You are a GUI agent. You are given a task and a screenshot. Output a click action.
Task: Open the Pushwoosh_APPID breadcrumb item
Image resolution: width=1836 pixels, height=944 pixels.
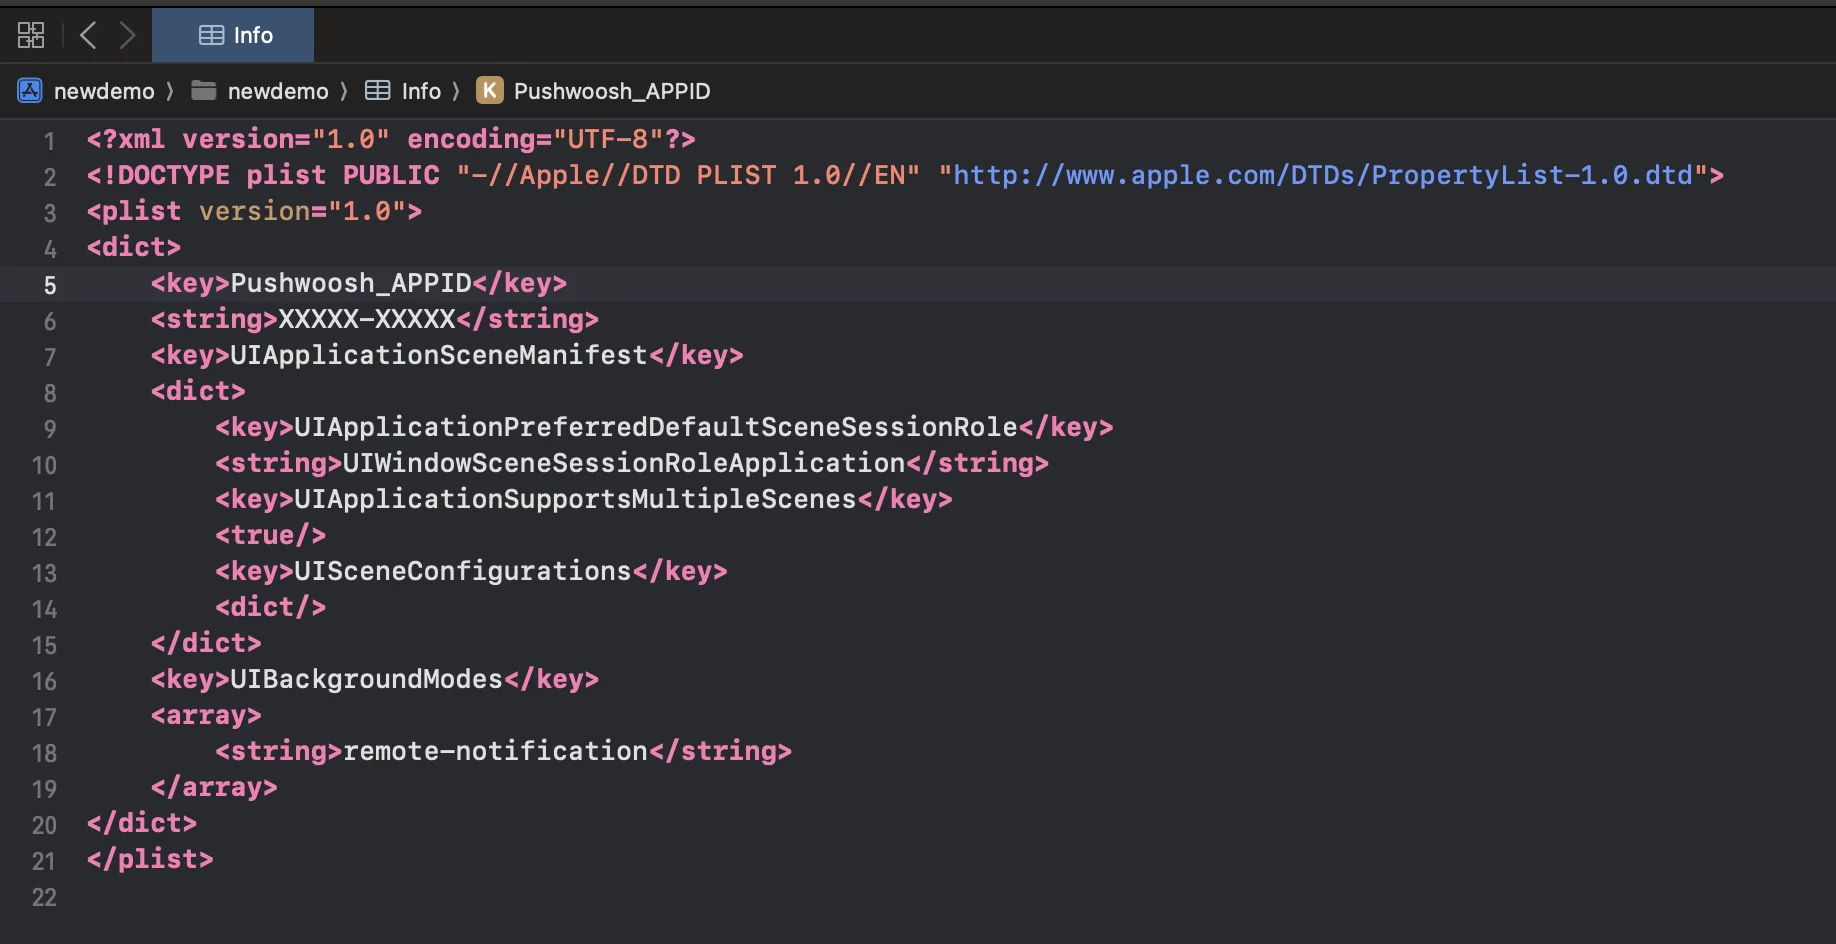click(x=611, y=91)
